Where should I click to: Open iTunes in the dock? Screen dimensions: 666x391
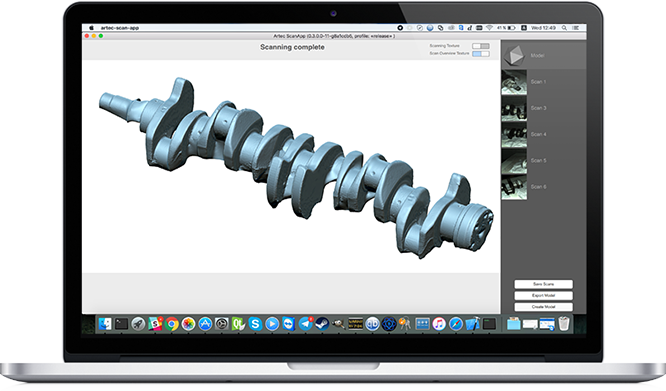[439, 324]
